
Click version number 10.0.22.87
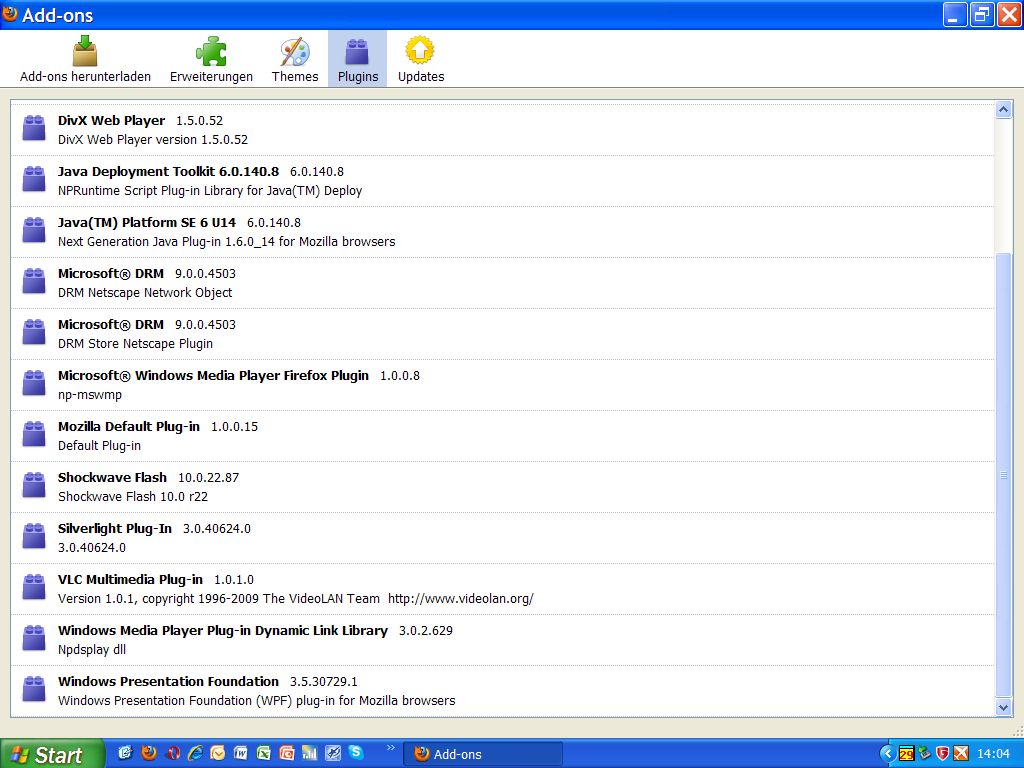(208, 478)
